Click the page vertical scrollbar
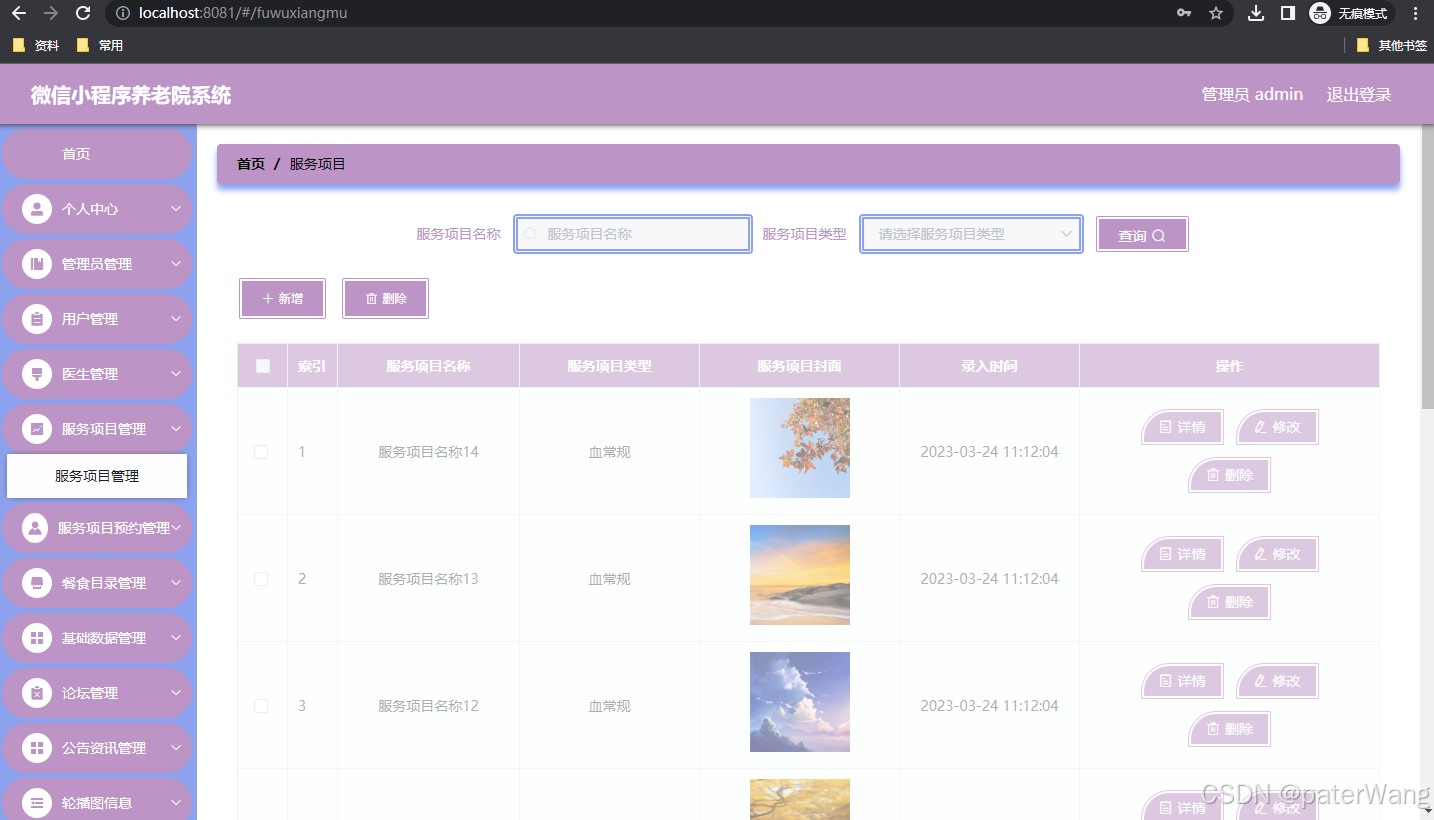The height and width of the screenshot is (820, 1434). (1427, 267)
